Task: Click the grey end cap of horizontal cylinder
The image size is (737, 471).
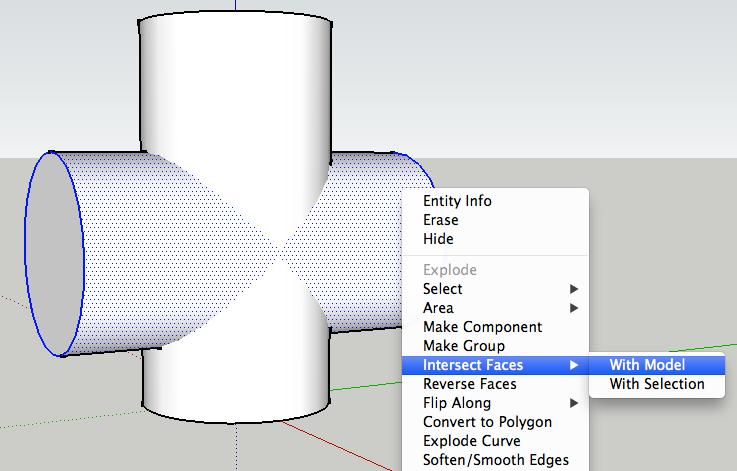Action: coord(55,254)
